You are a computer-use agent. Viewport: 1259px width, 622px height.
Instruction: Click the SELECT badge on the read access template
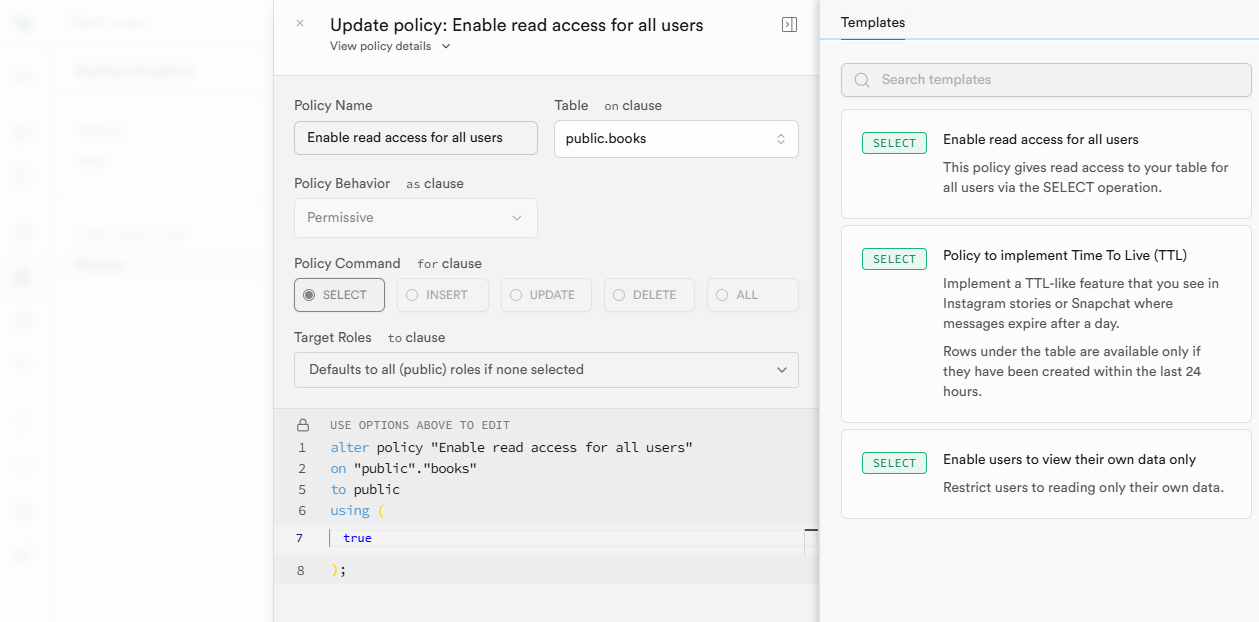point(893,142)
